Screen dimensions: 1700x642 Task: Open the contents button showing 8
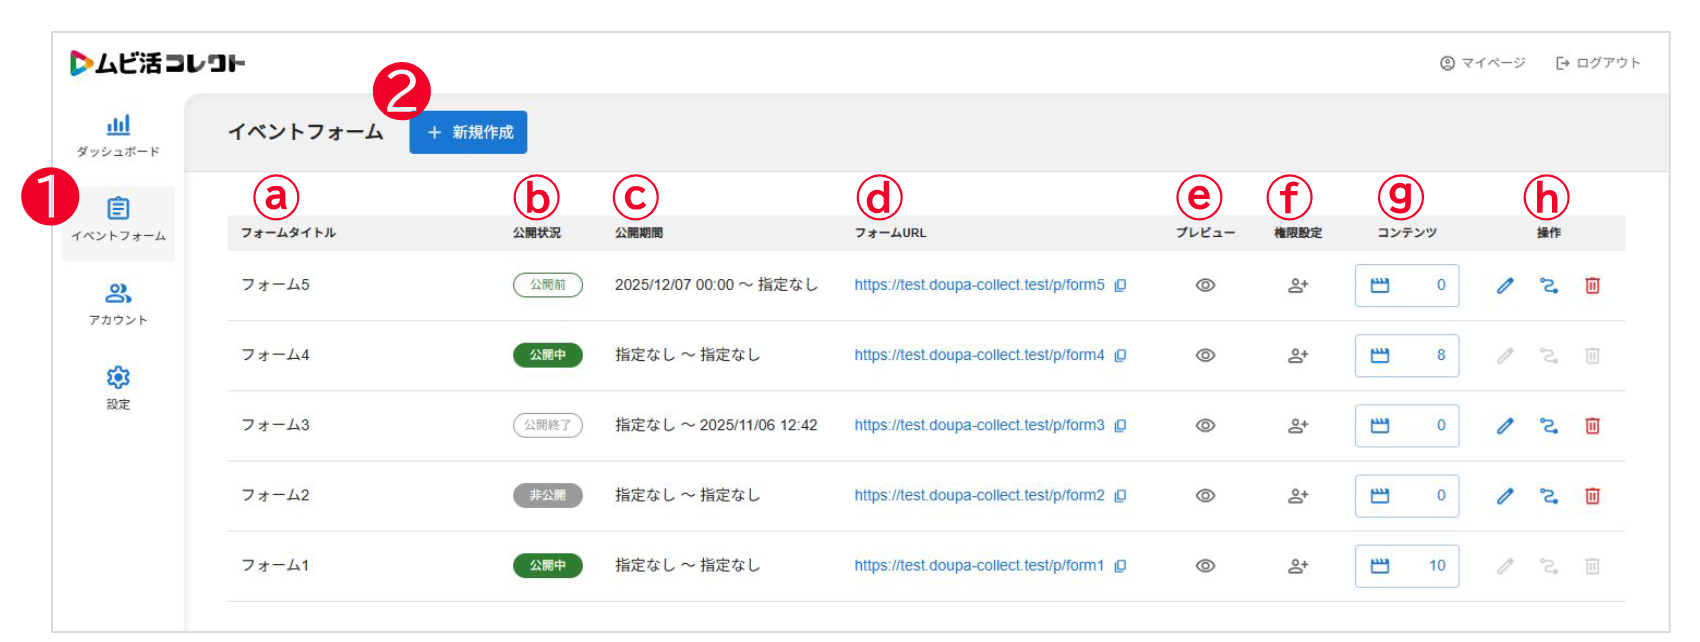(1407, 355)
